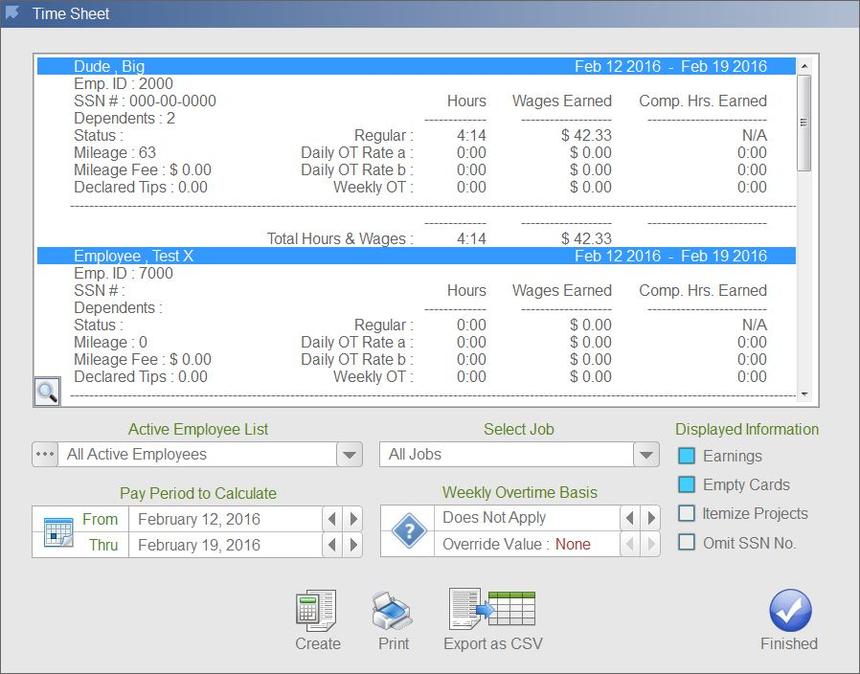Click the Total Hours & Wages label

click(340, 239)
